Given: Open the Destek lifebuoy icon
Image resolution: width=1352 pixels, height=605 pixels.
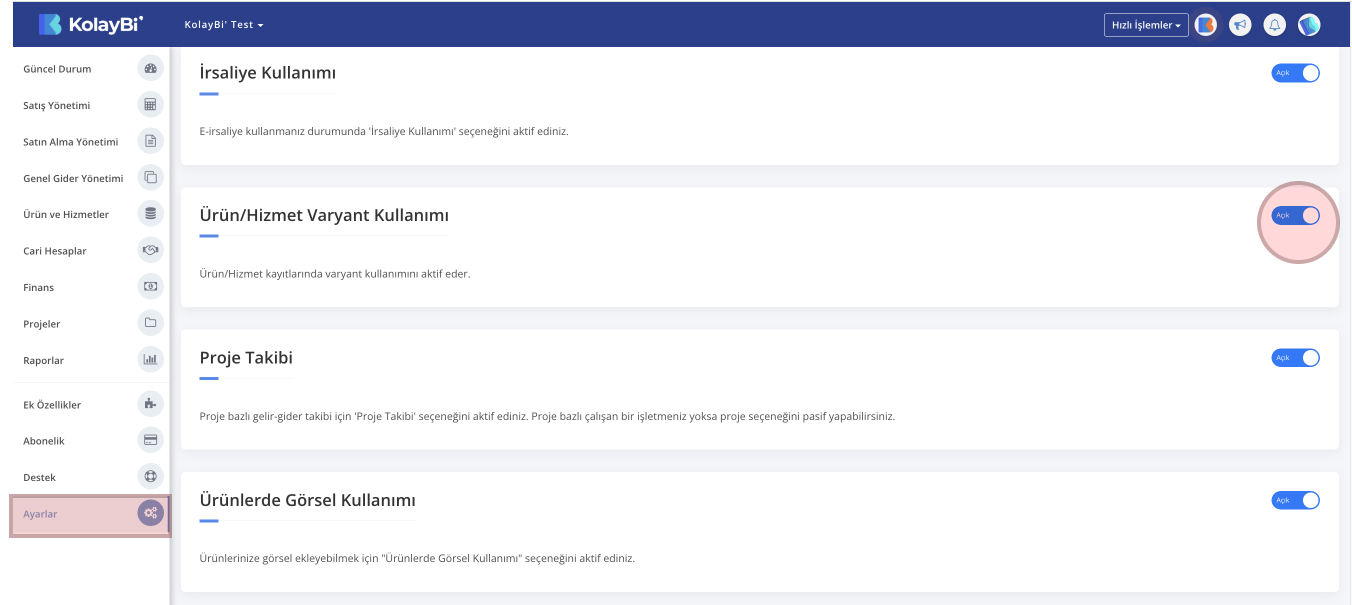Looking at the screenshot, I should point(150,477).
